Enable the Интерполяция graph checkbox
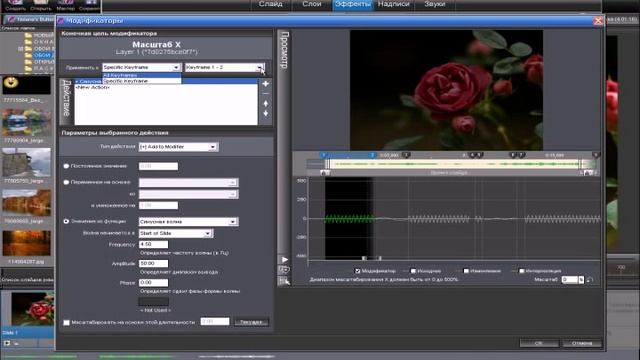 point(522,271)
